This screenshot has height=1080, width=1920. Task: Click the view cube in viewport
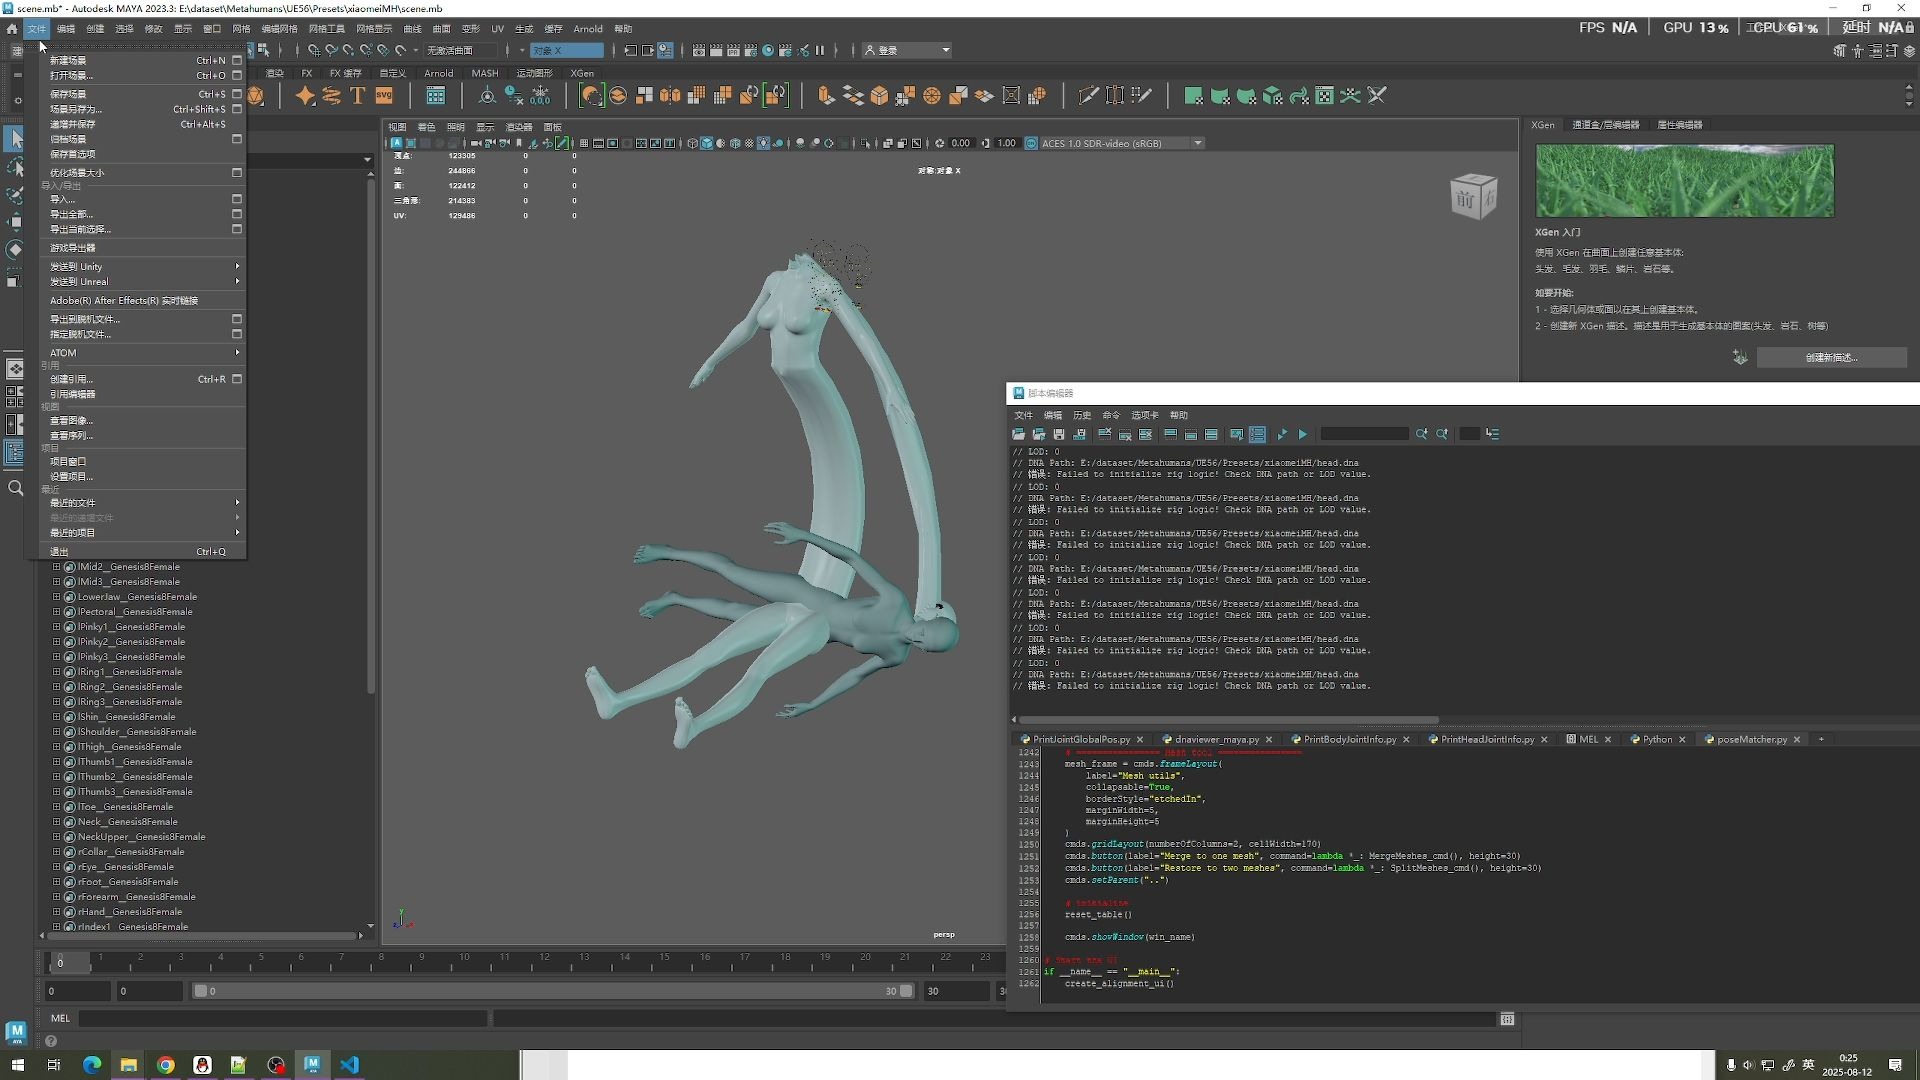[x=1474, y=196]
